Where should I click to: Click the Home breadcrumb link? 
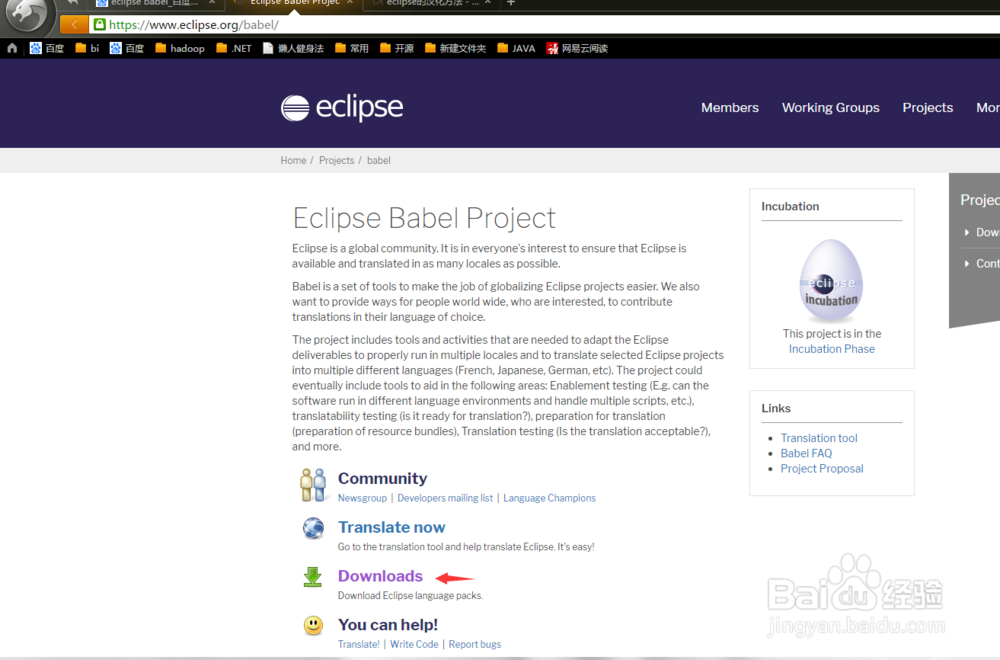pyautogui.click(x=293, y=160)
